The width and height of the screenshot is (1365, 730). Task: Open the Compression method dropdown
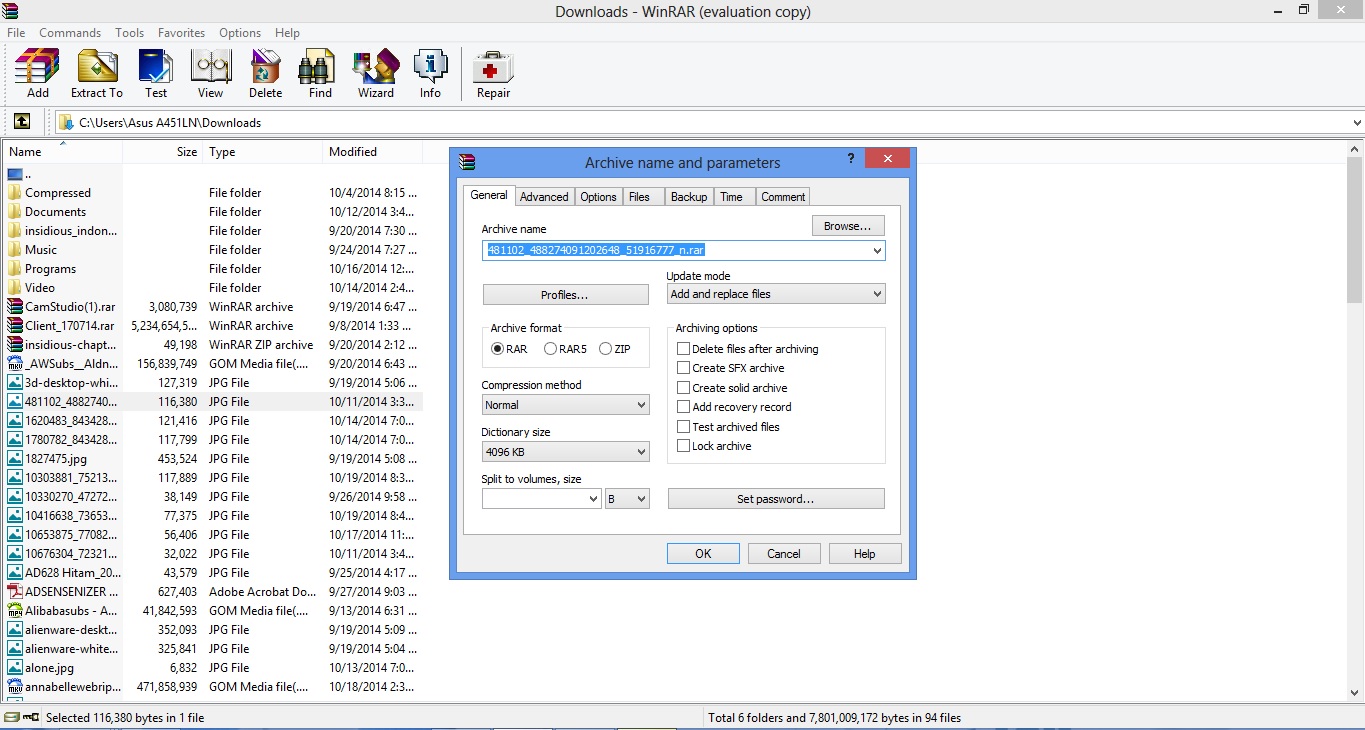[565, 405]
